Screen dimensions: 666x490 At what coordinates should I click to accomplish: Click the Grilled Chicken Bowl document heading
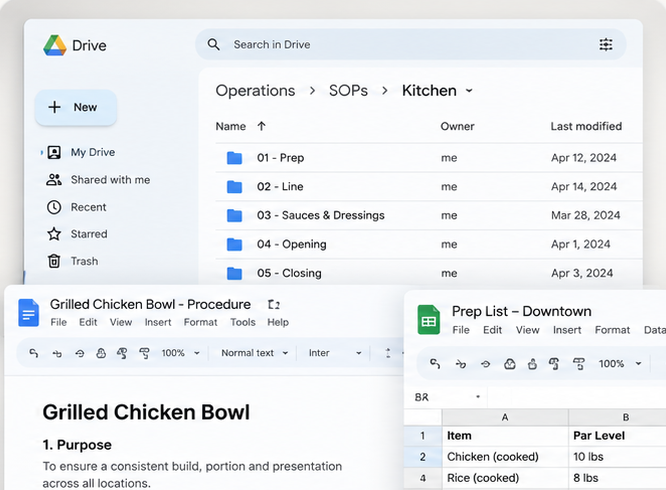pos(146,412)
